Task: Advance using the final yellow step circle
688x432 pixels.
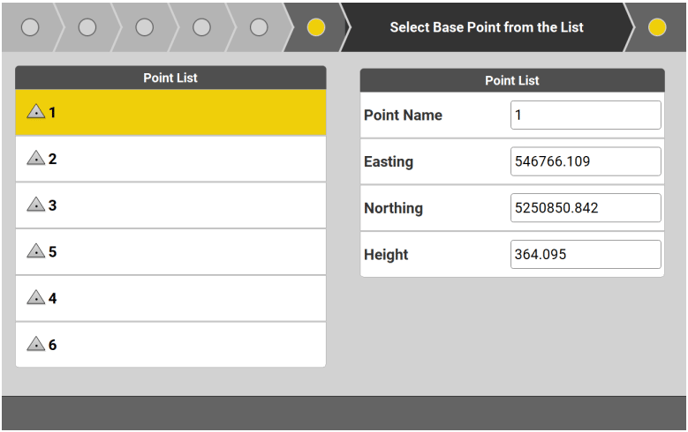Action: pos(657,28)
